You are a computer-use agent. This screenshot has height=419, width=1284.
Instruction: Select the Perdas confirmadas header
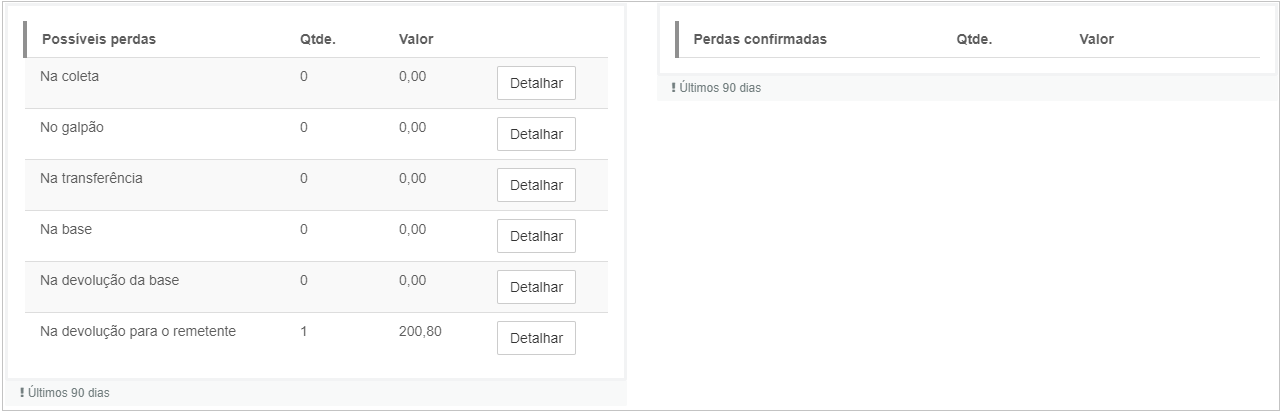click(760, 39)
